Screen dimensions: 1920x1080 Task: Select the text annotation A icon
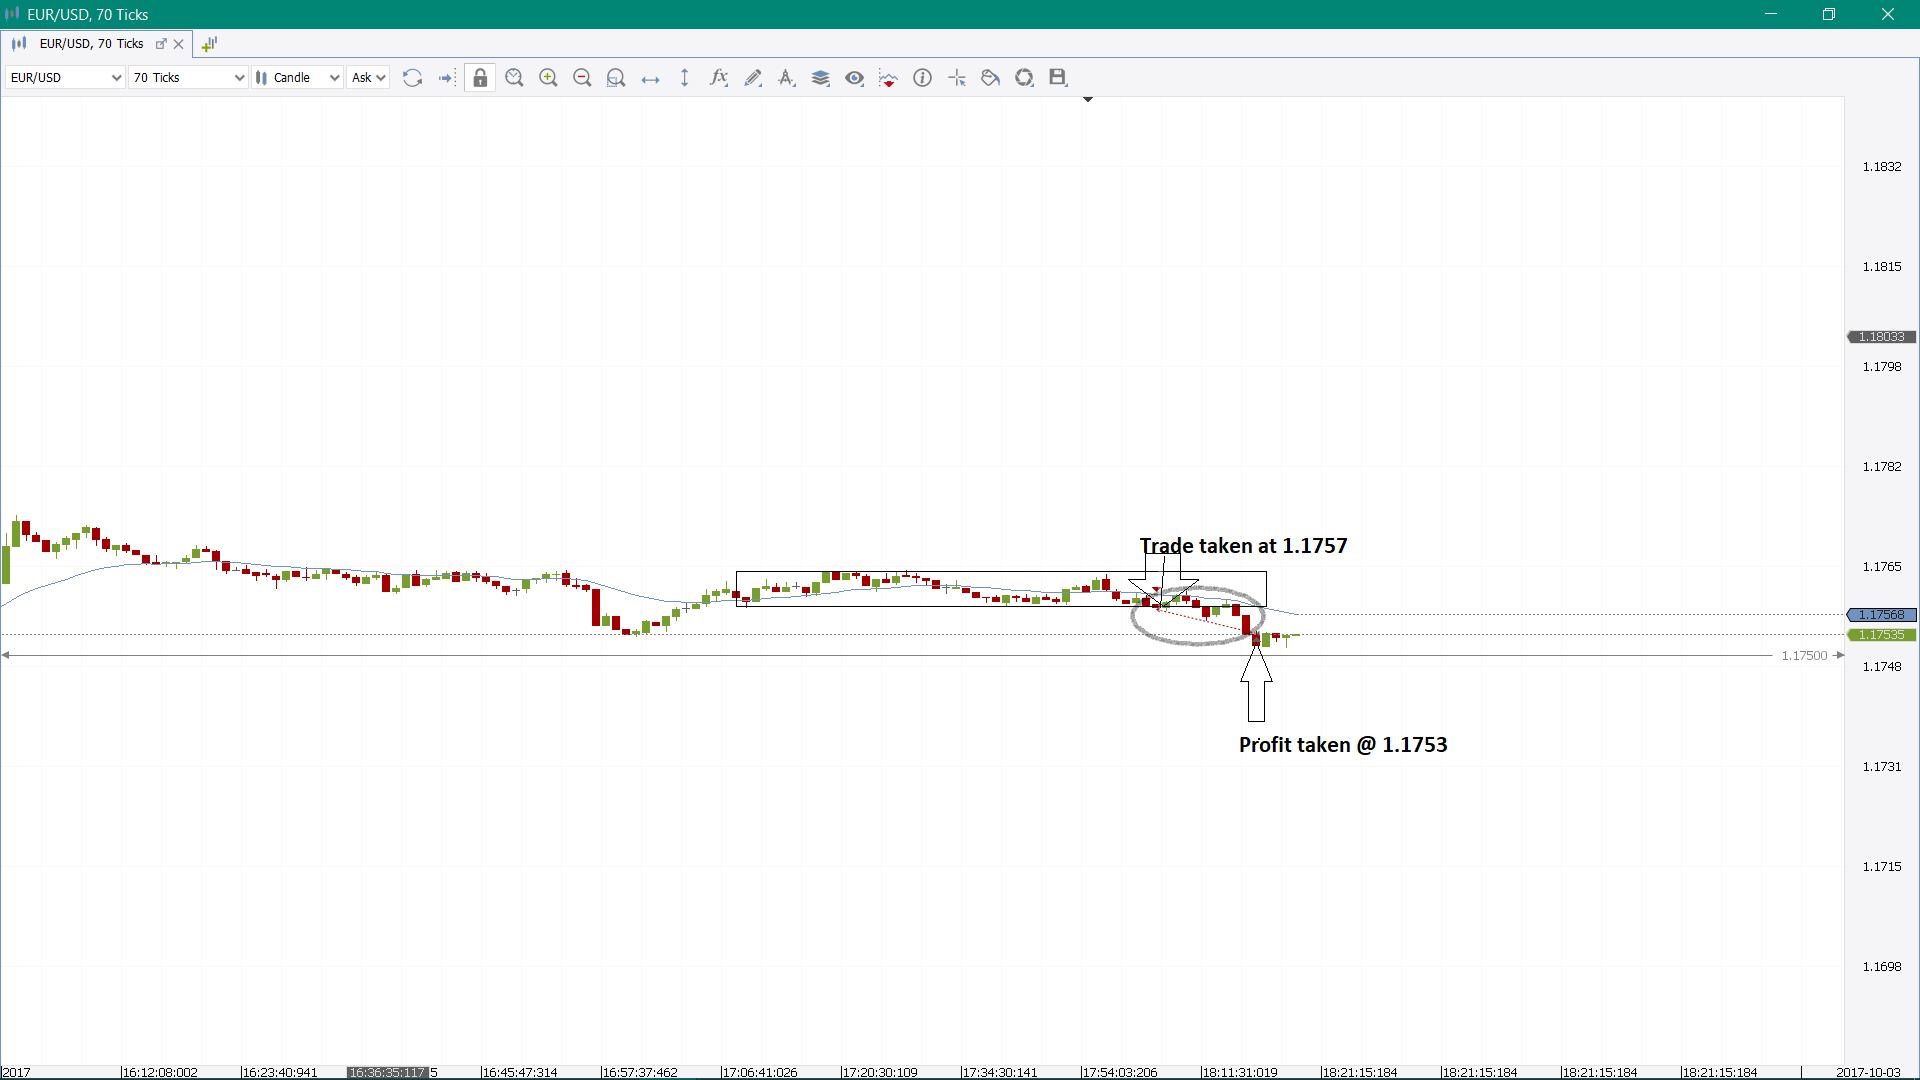[x=786, y=77]
